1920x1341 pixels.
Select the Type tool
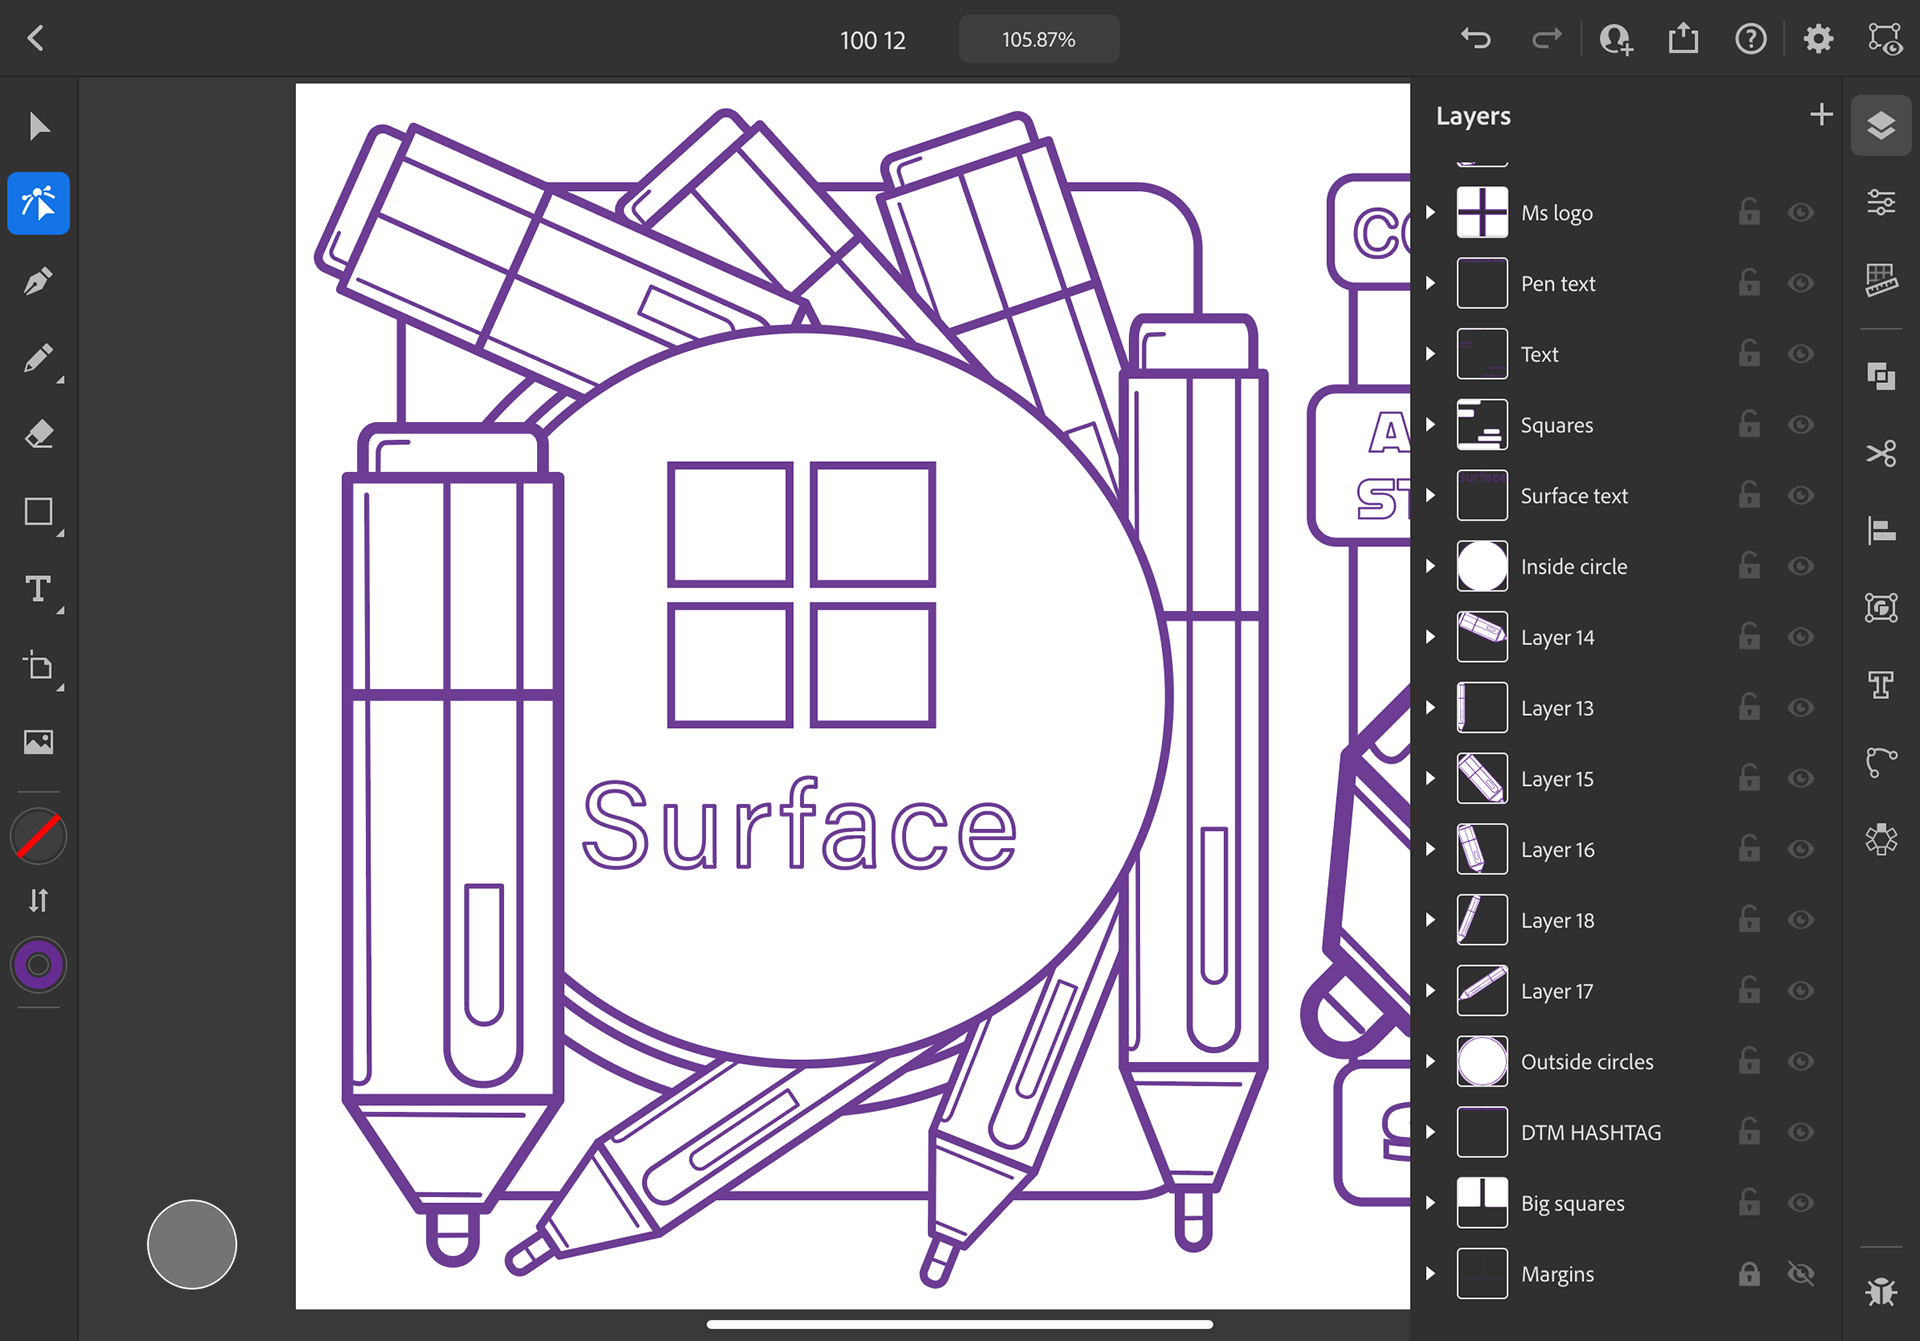(38, 589)
